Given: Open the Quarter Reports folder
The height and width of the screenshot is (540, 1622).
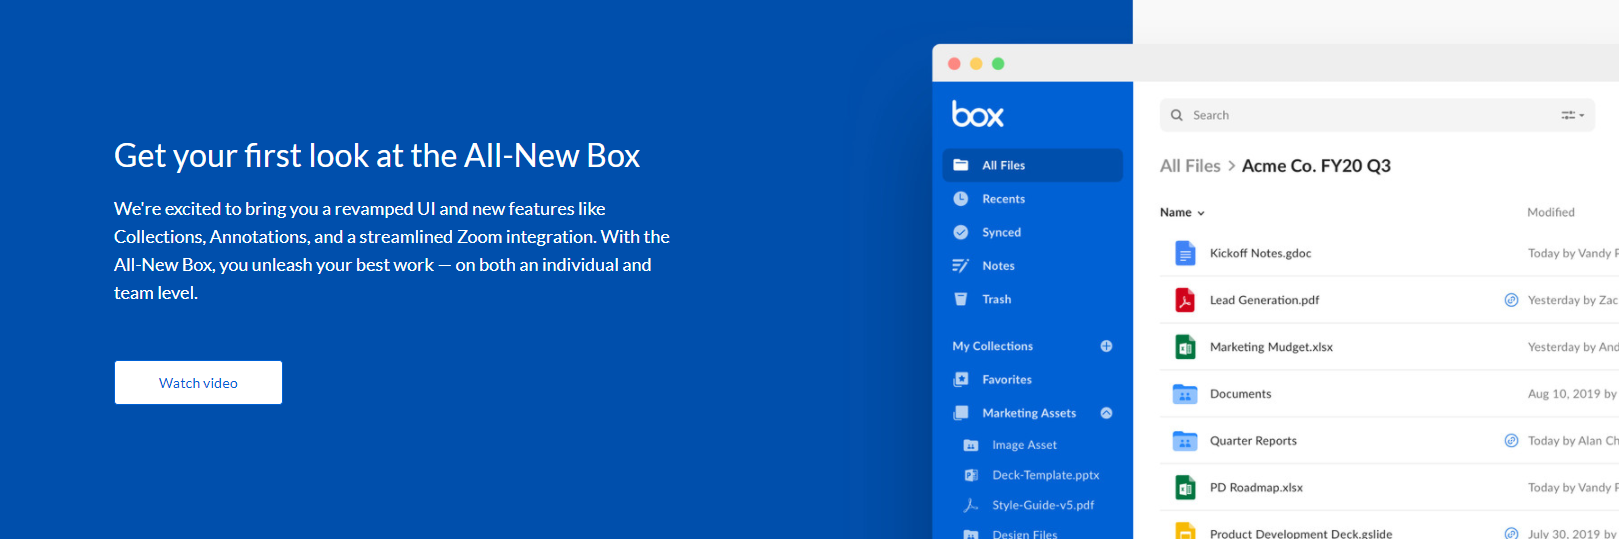Looking at the screenshot, I should point(1253,441).
